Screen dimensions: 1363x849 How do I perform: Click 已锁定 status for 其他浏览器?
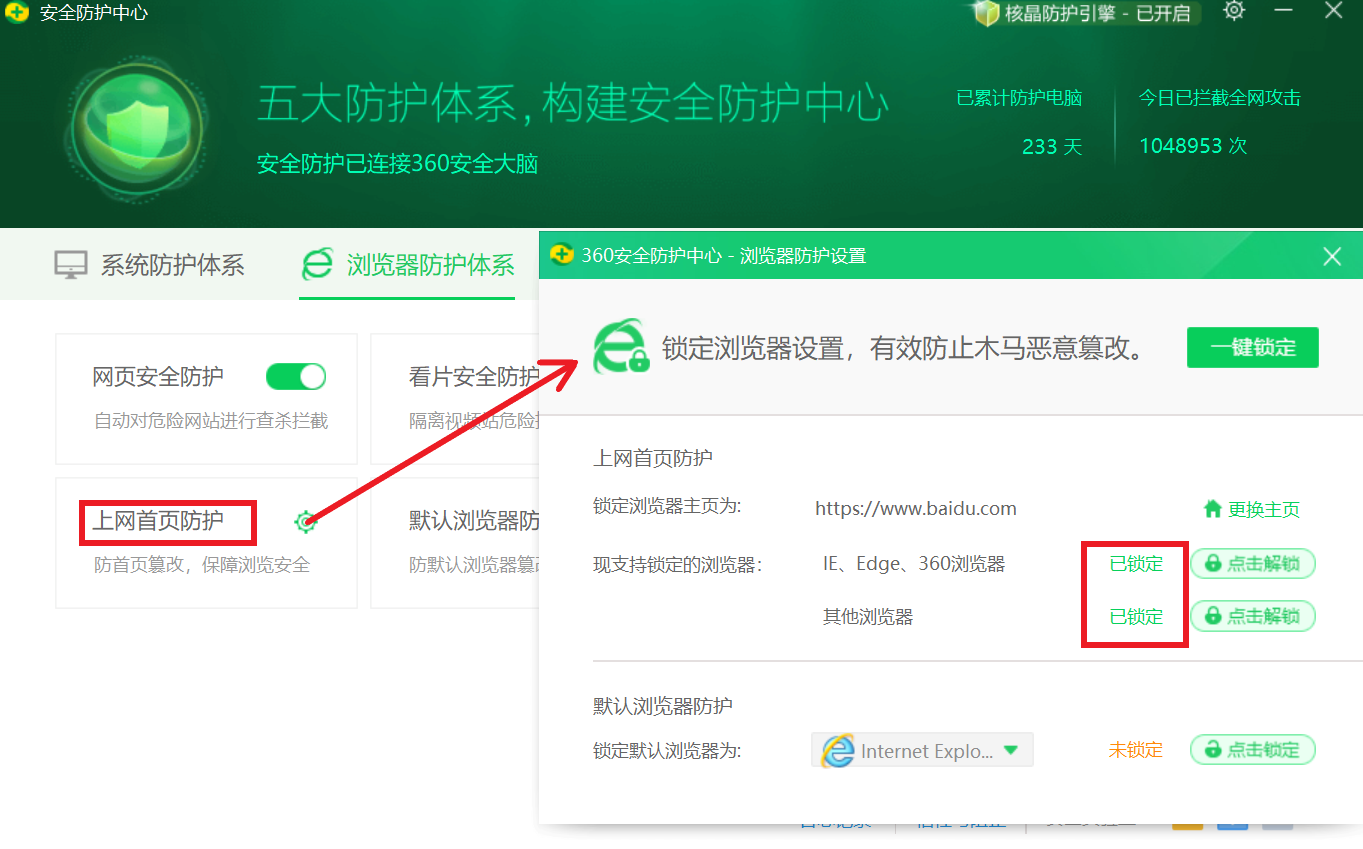point(1137,617)
